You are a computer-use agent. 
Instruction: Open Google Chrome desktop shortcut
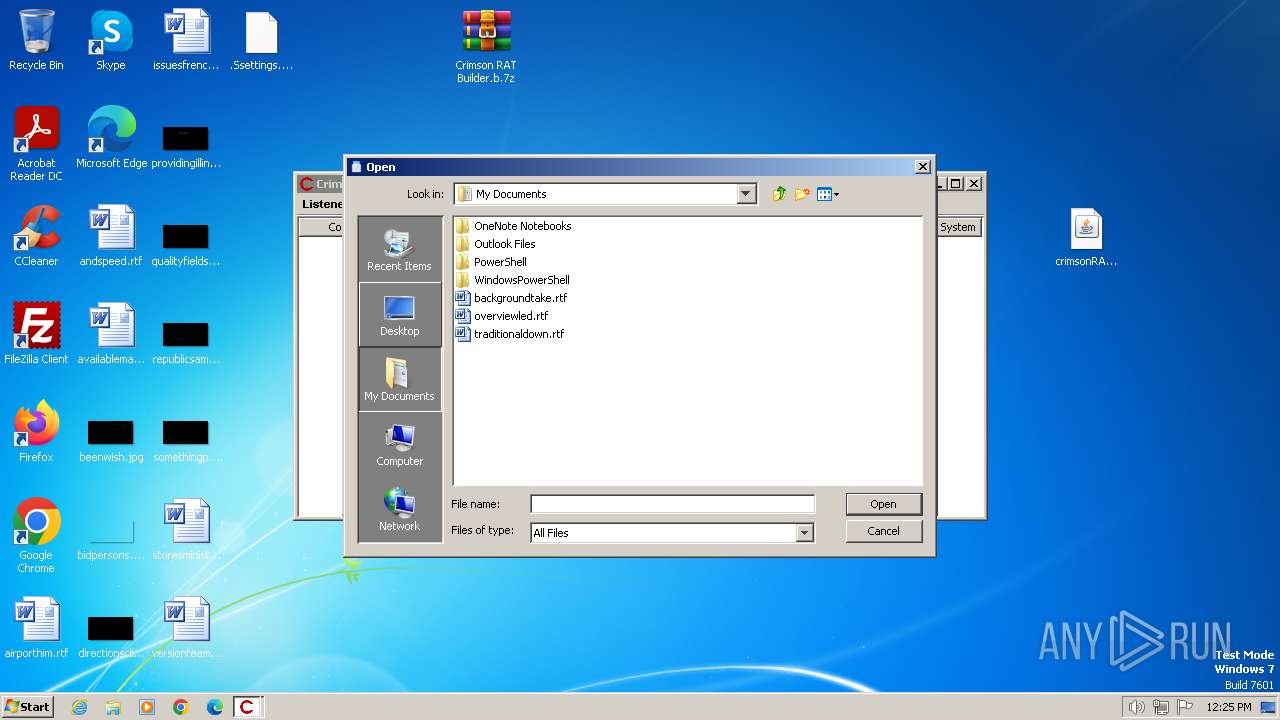click(x=36, y=536)
